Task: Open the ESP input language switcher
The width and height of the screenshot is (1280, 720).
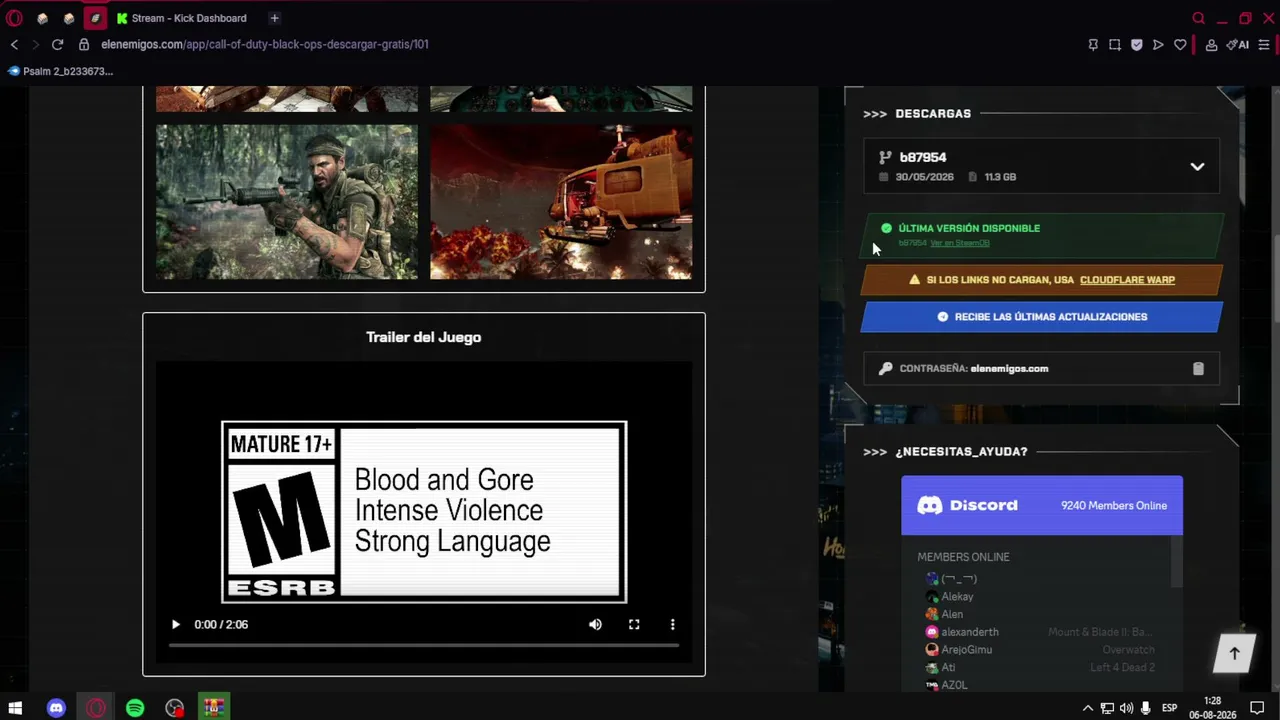Action: [x=1169, y=708]
